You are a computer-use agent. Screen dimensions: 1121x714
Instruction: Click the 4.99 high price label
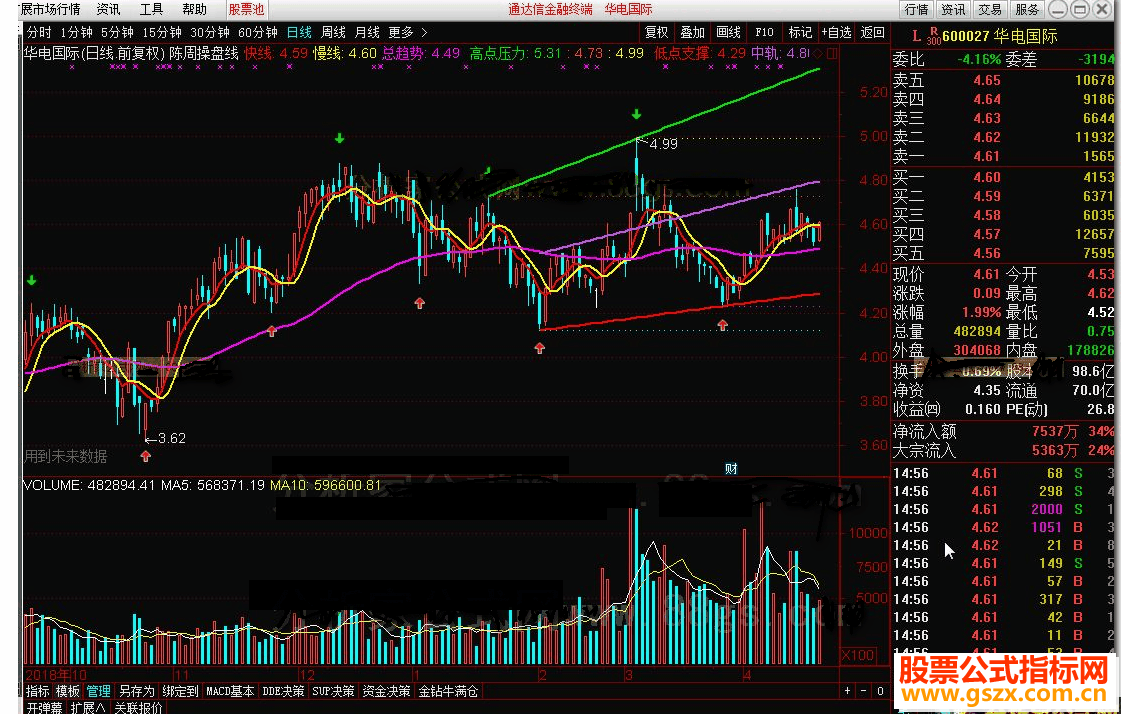(663, 144)
